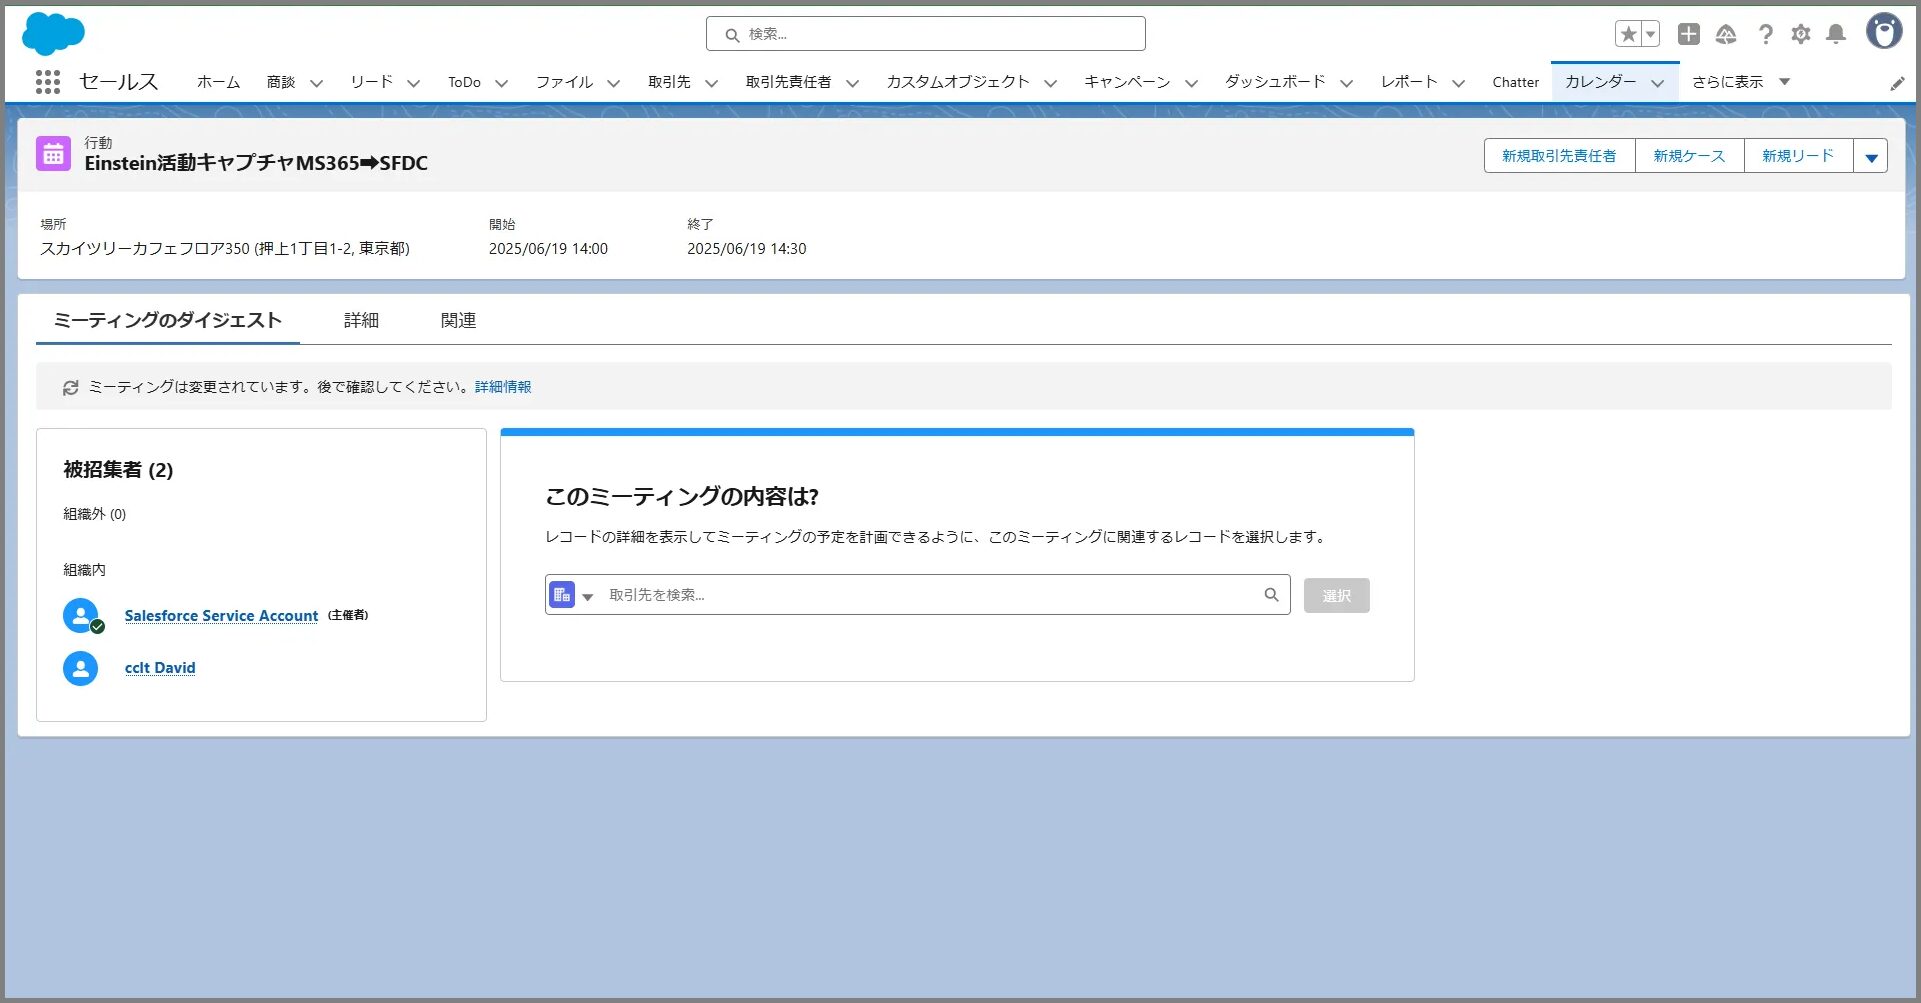Viewport: 1921px width, 1003px height.
Task: Open the 取引先 nav tab
Action: [669, 82]
